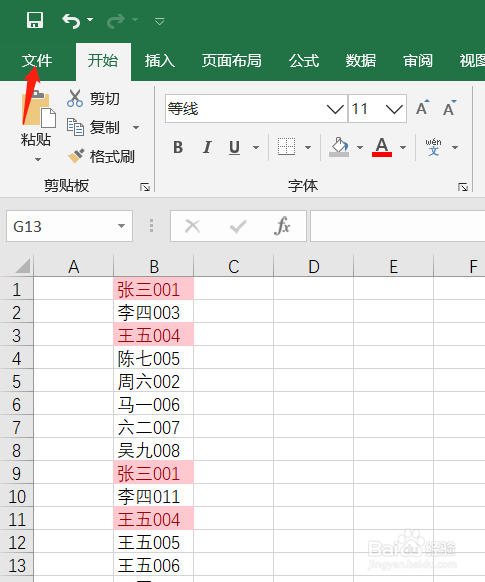This screenshot has height=582, width=485.
Task: Click the 剪切 scissors button
Action: (x=93, y=98)
